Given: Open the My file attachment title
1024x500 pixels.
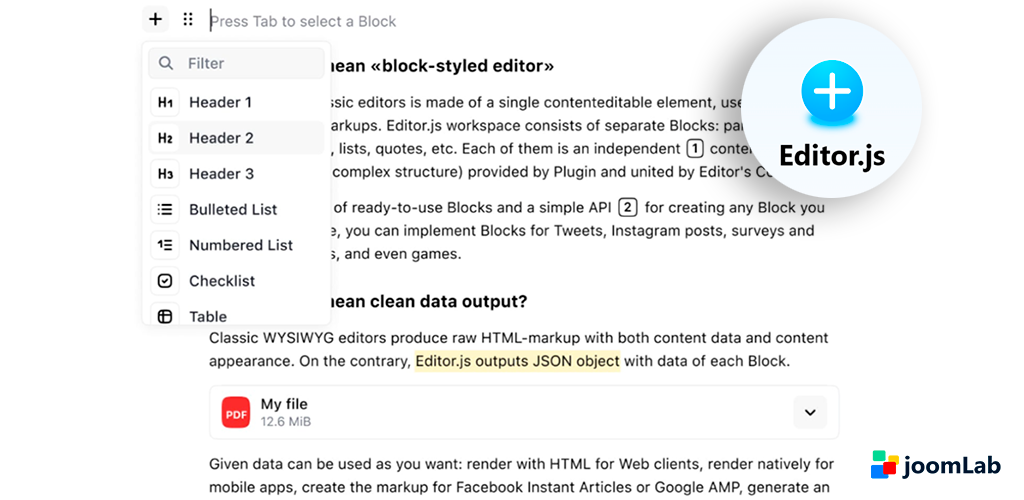Looking at the screenshot, I should (284, 404).
